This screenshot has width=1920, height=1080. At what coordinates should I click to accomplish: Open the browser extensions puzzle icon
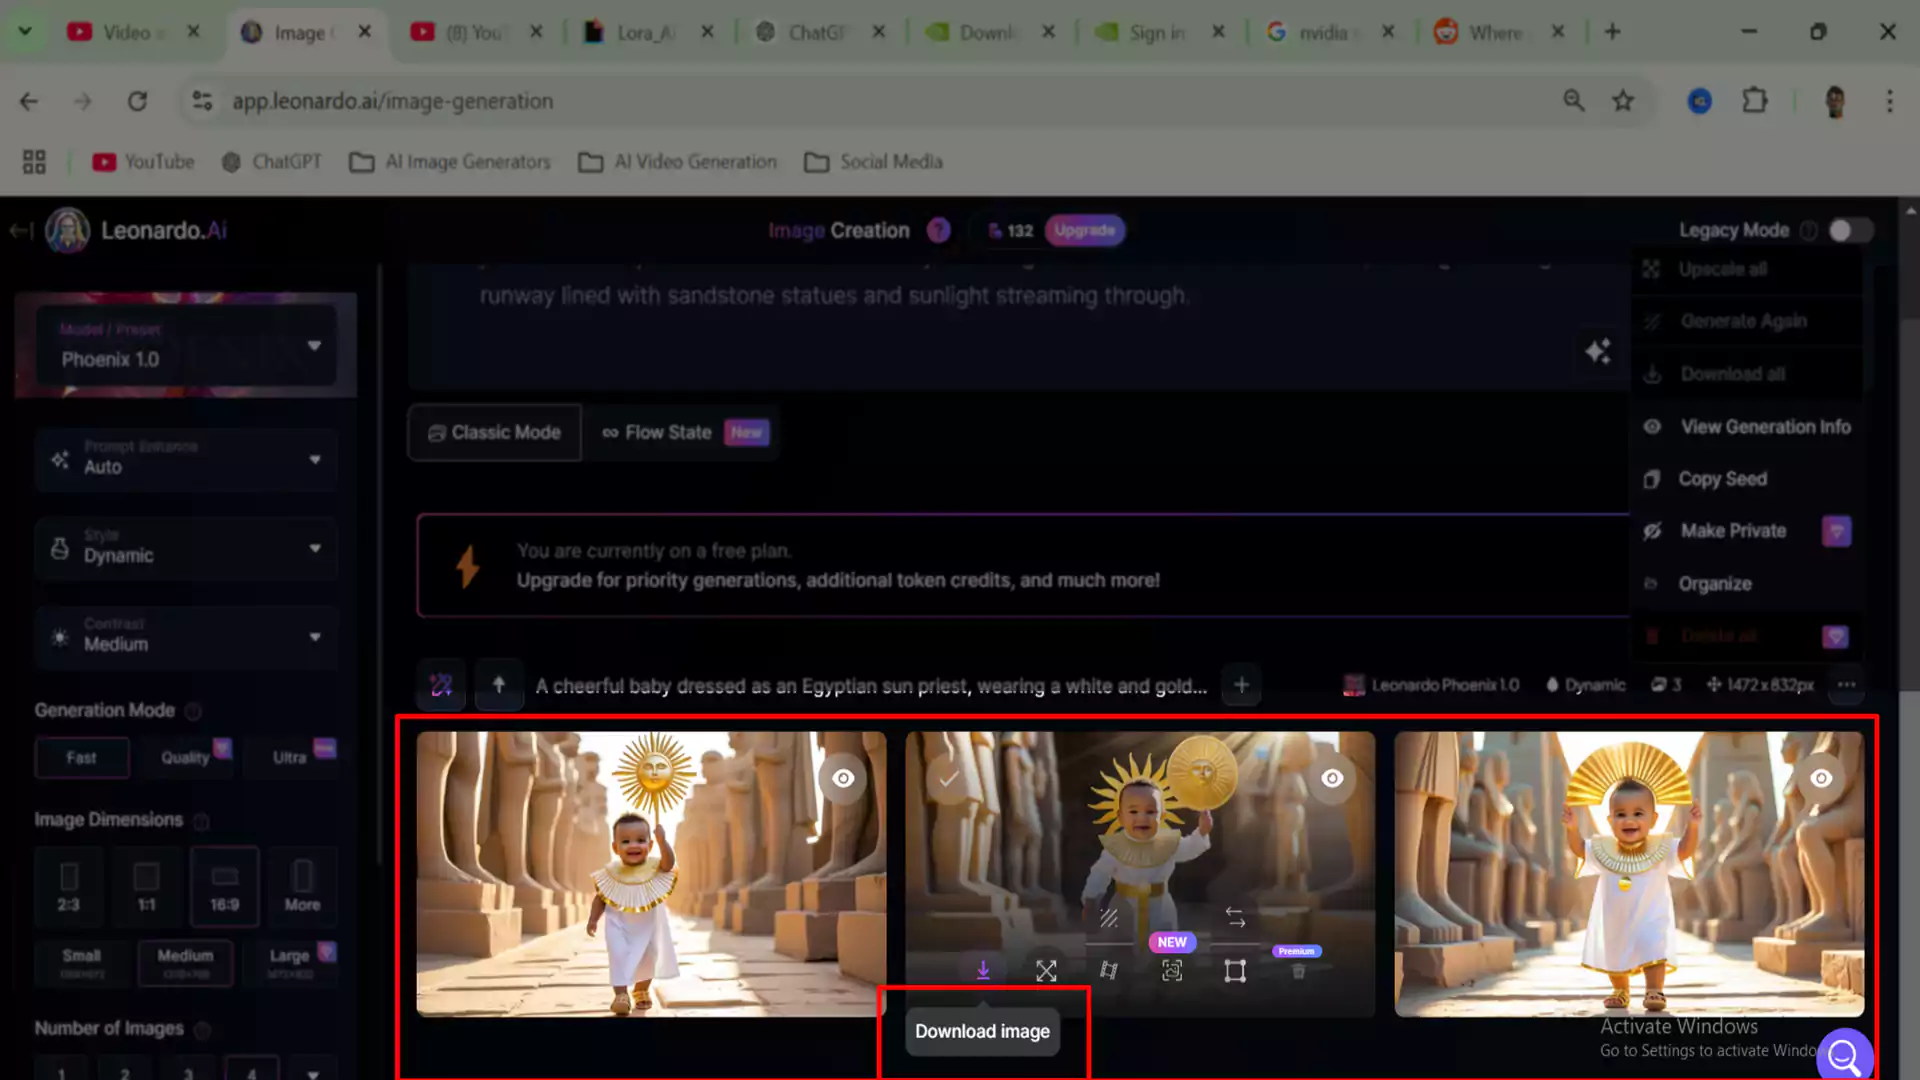coord(1755,101)
